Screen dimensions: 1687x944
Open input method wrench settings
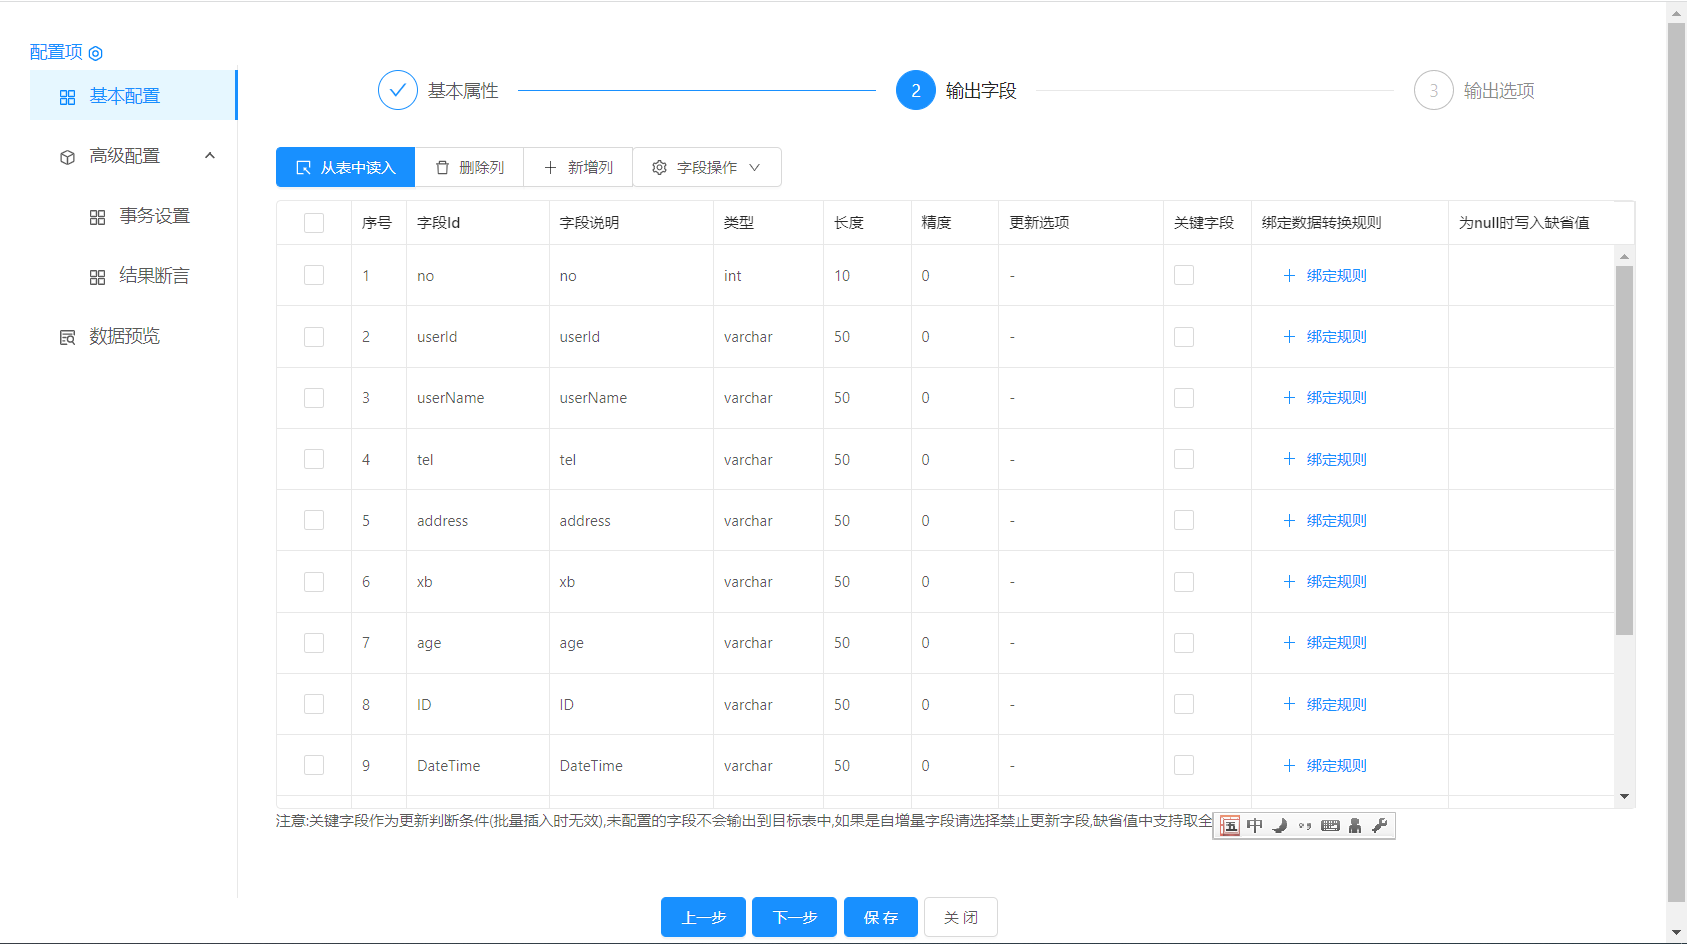1380,826
